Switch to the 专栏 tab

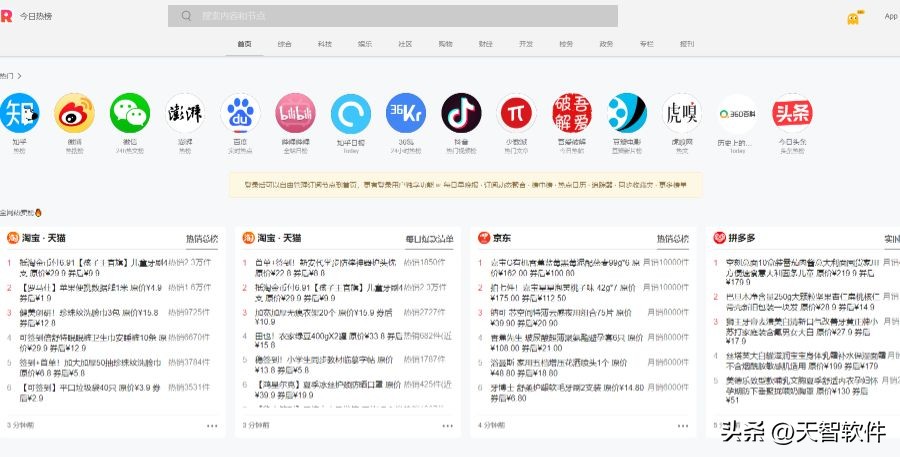646,44
